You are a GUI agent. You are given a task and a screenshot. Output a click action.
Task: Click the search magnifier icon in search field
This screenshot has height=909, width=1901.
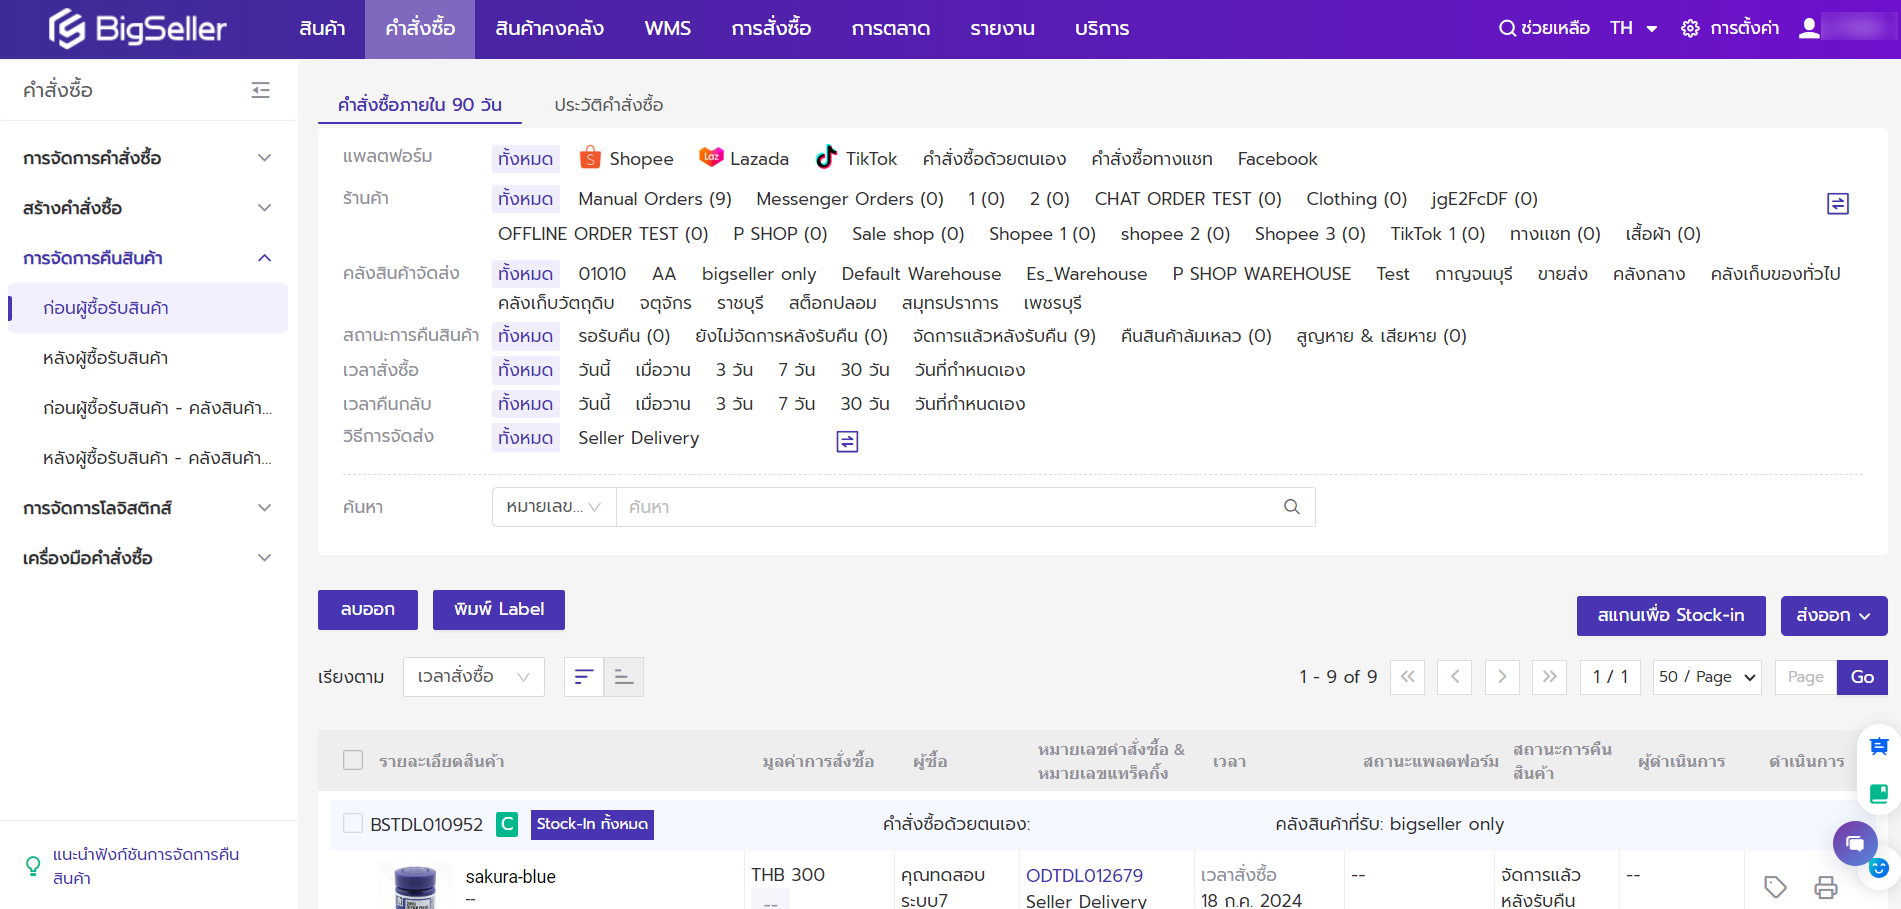point(1291,507)
